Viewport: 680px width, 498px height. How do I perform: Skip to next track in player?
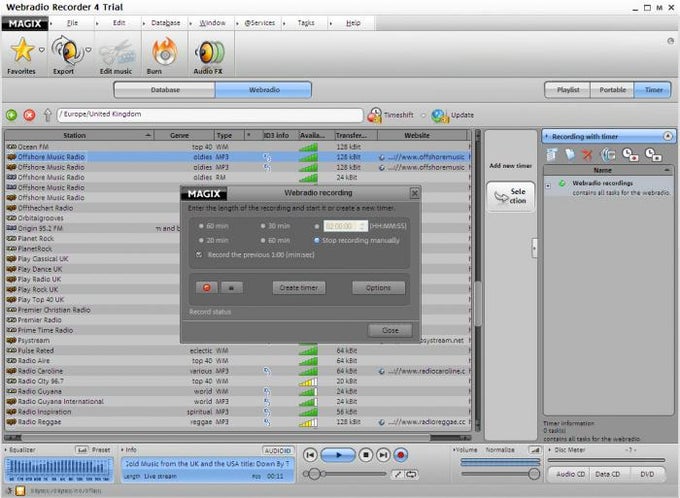pos(382,455)
